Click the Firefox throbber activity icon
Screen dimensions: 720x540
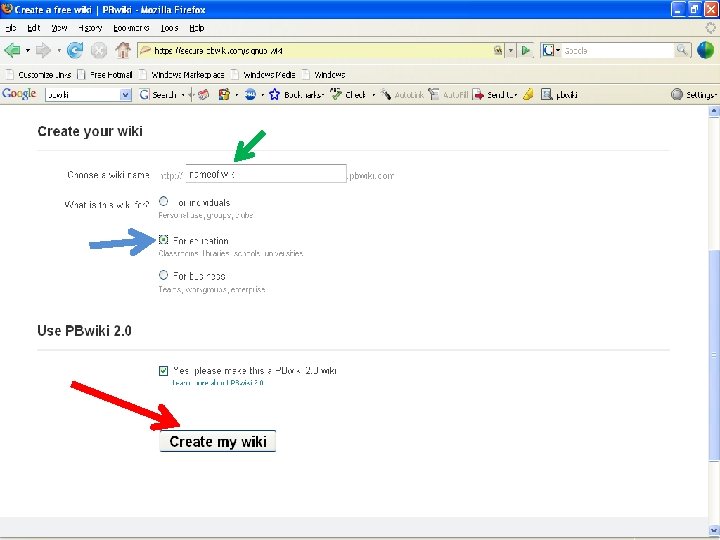(x=710, y=28)
